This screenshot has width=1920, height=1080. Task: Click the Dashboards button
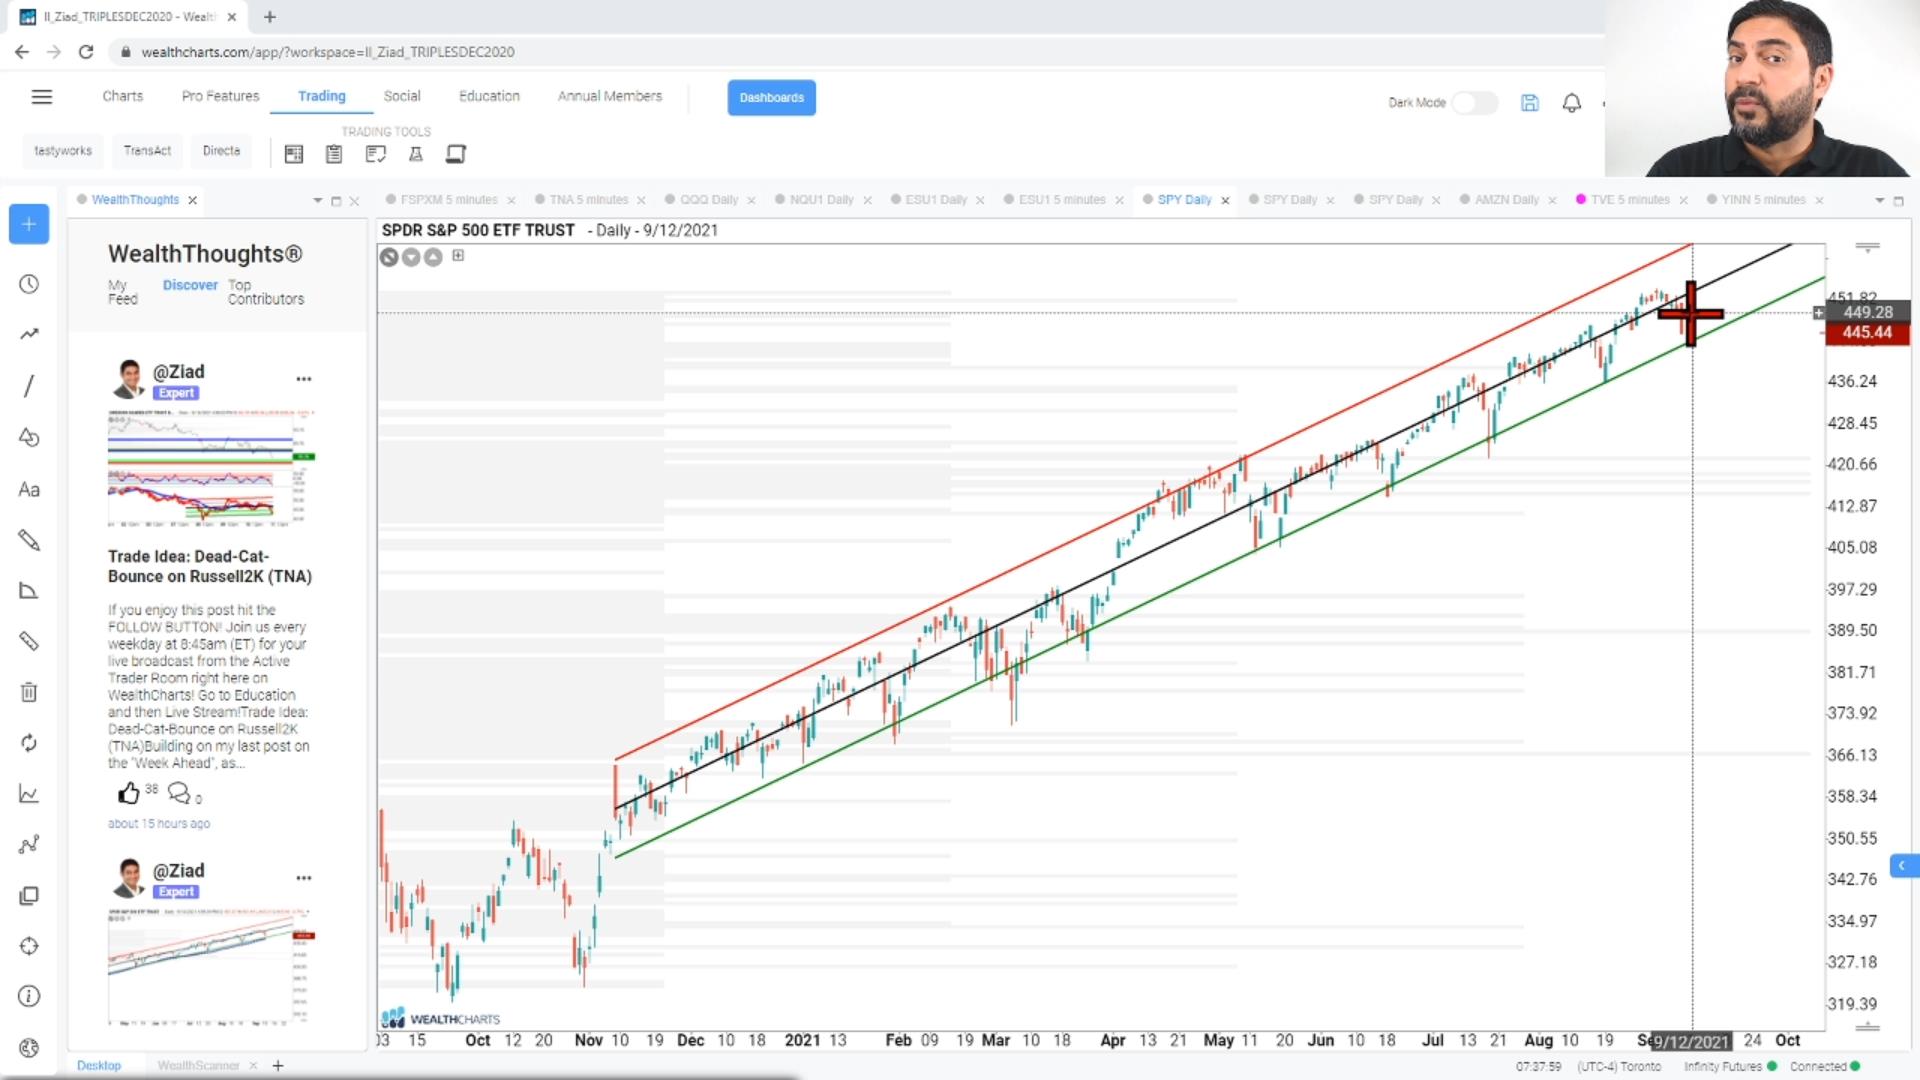pyautogui.click(x=772, y=98)
